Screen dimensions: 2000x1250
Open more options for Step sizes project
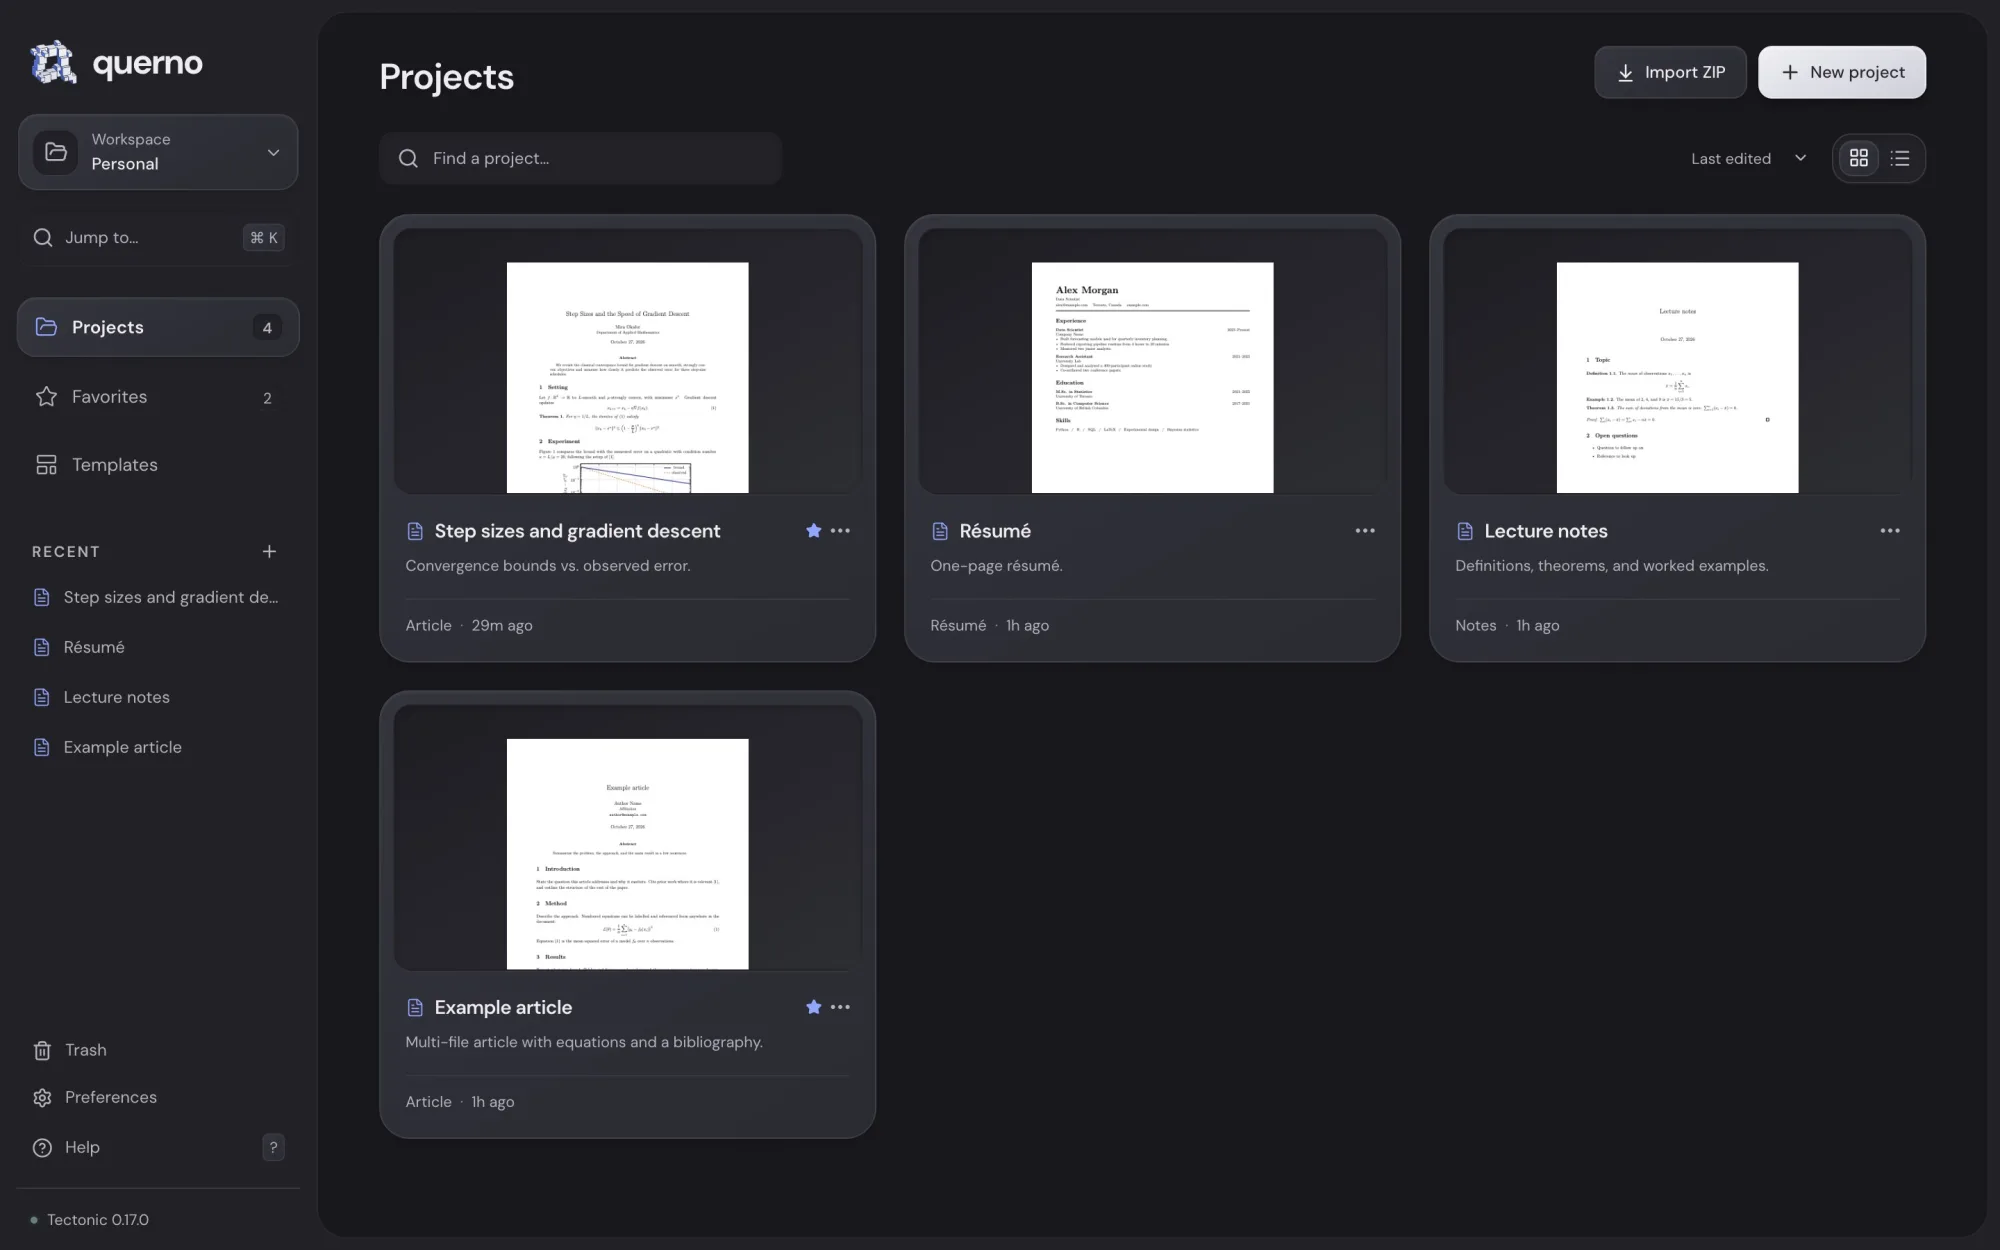pos(840,531)
